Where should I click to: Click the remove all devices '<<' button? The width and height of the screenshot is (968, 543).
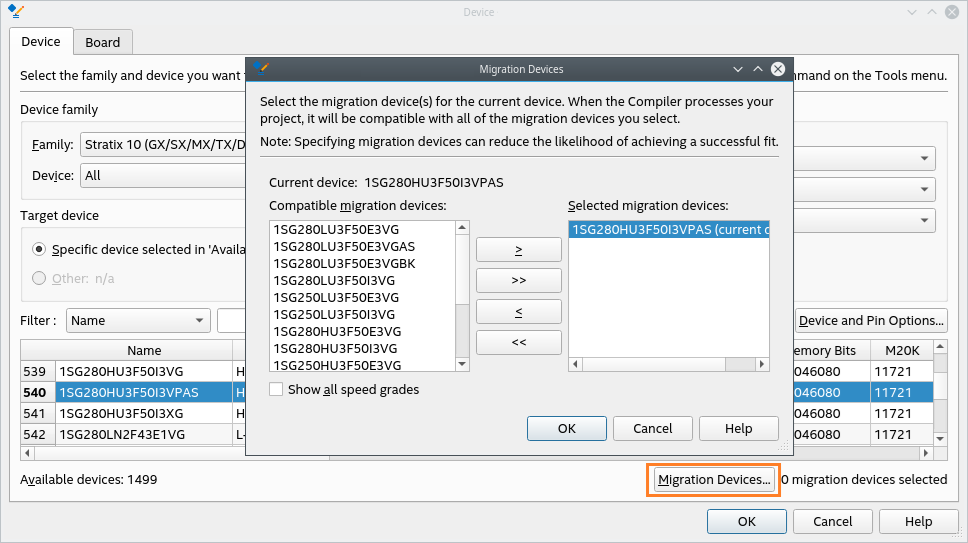tap(518, 342)
